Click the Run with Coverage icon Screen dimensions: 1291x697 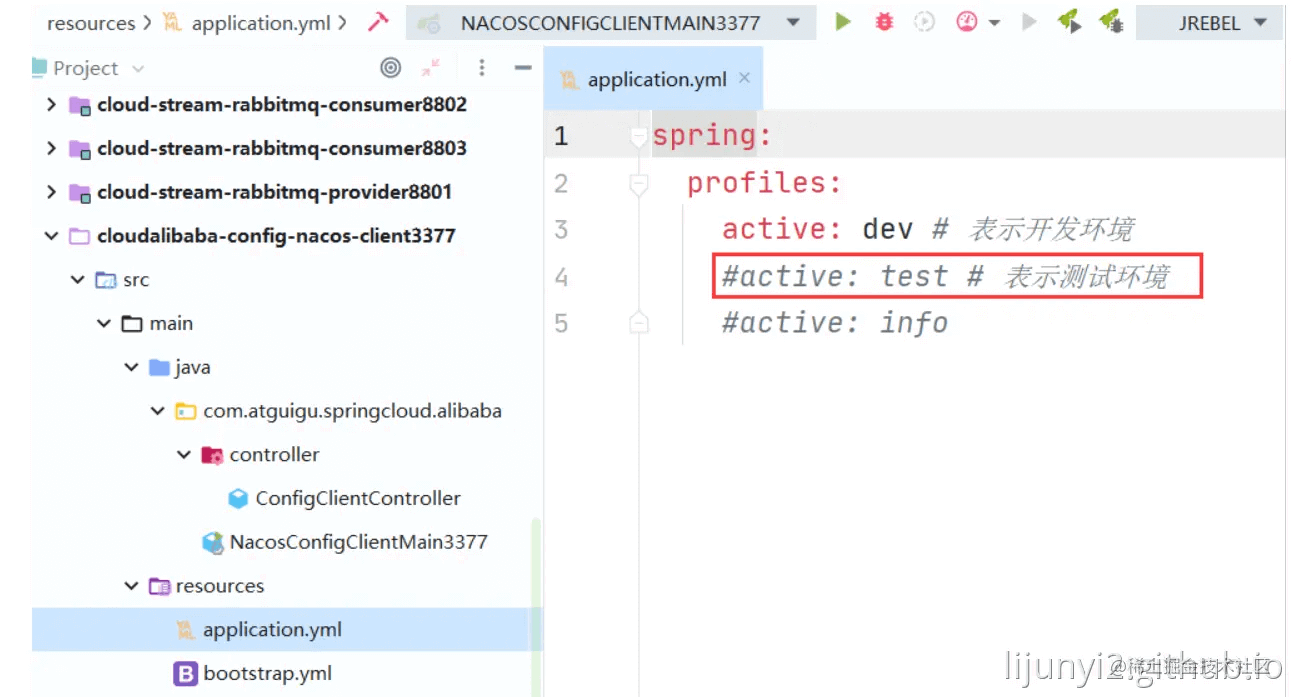point(925,22)
